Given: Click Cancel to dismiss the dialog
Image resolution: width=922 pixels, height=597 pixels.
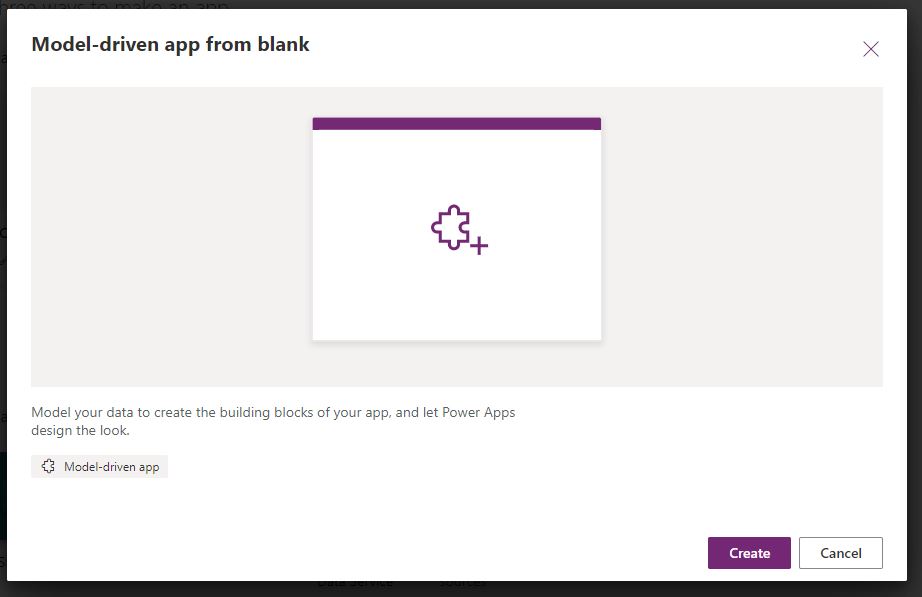Looking at the screenshot, I should tap(840, 552).
